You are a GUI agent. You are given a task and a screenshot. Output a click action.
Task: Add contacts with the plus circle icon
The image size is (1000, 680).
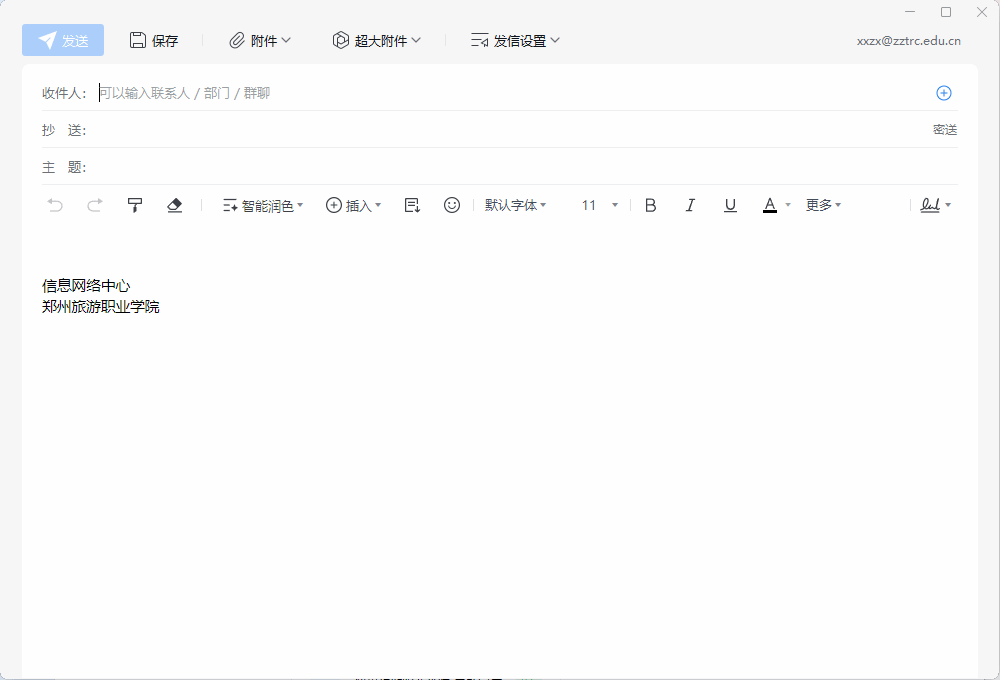944,93
